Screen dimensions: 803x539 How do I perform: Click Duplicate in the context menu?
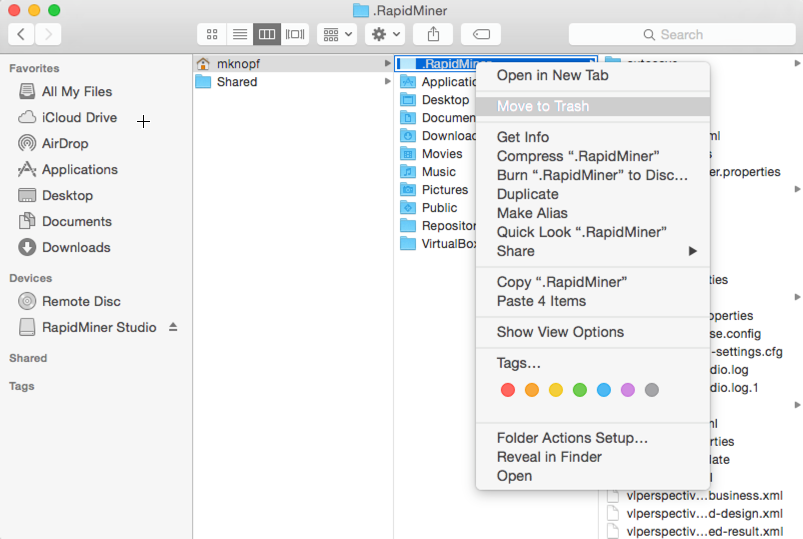(528, 194)
